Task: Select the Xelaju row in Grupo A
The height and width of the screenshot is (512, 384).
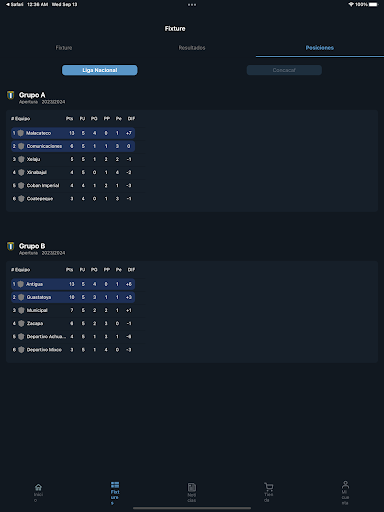Action: click(x=73, y=159)
